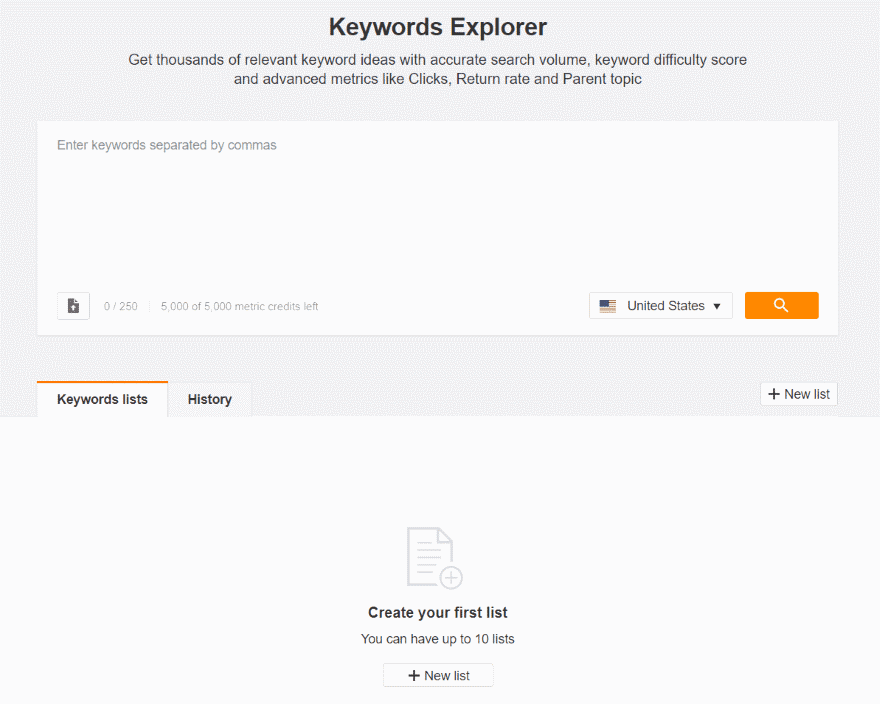Click New list button beside the tabs

(798, 394)
